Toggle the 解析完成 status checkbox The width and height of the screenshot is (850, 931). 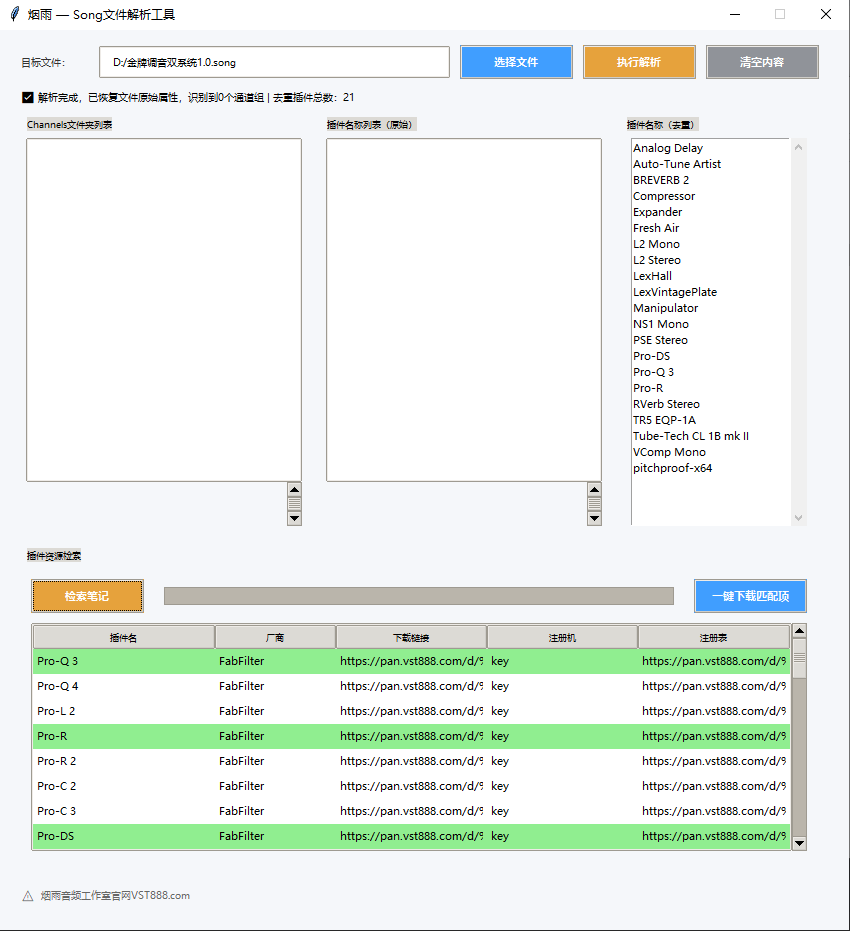click(x=28, y=98)
